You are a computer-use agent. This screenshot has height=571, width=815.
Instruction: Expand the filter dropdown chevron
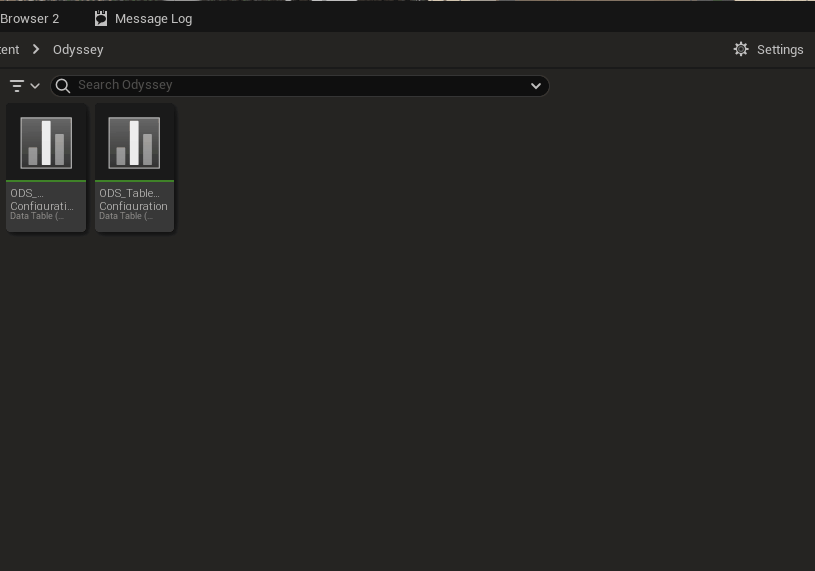(x=35, y=86)
